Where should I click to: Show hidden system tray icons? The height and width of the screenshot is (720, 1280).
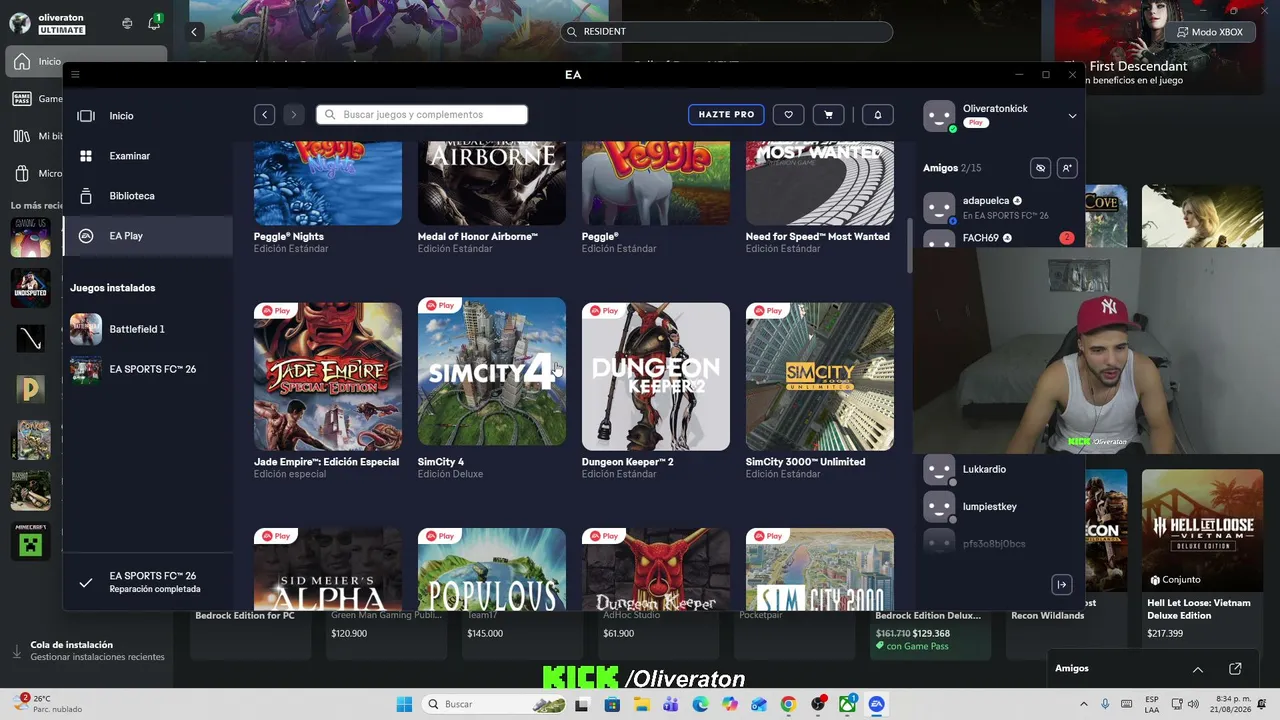(x=1086, y=704)
